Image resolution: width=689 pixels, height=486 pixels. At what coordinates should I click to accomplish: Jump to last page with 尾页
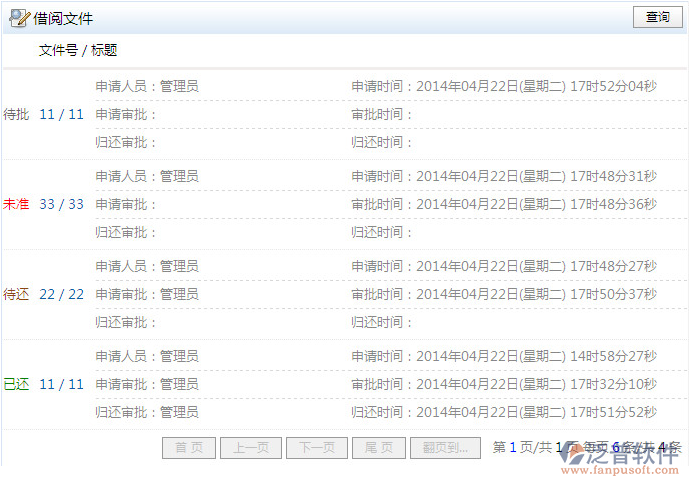point(379,448)
